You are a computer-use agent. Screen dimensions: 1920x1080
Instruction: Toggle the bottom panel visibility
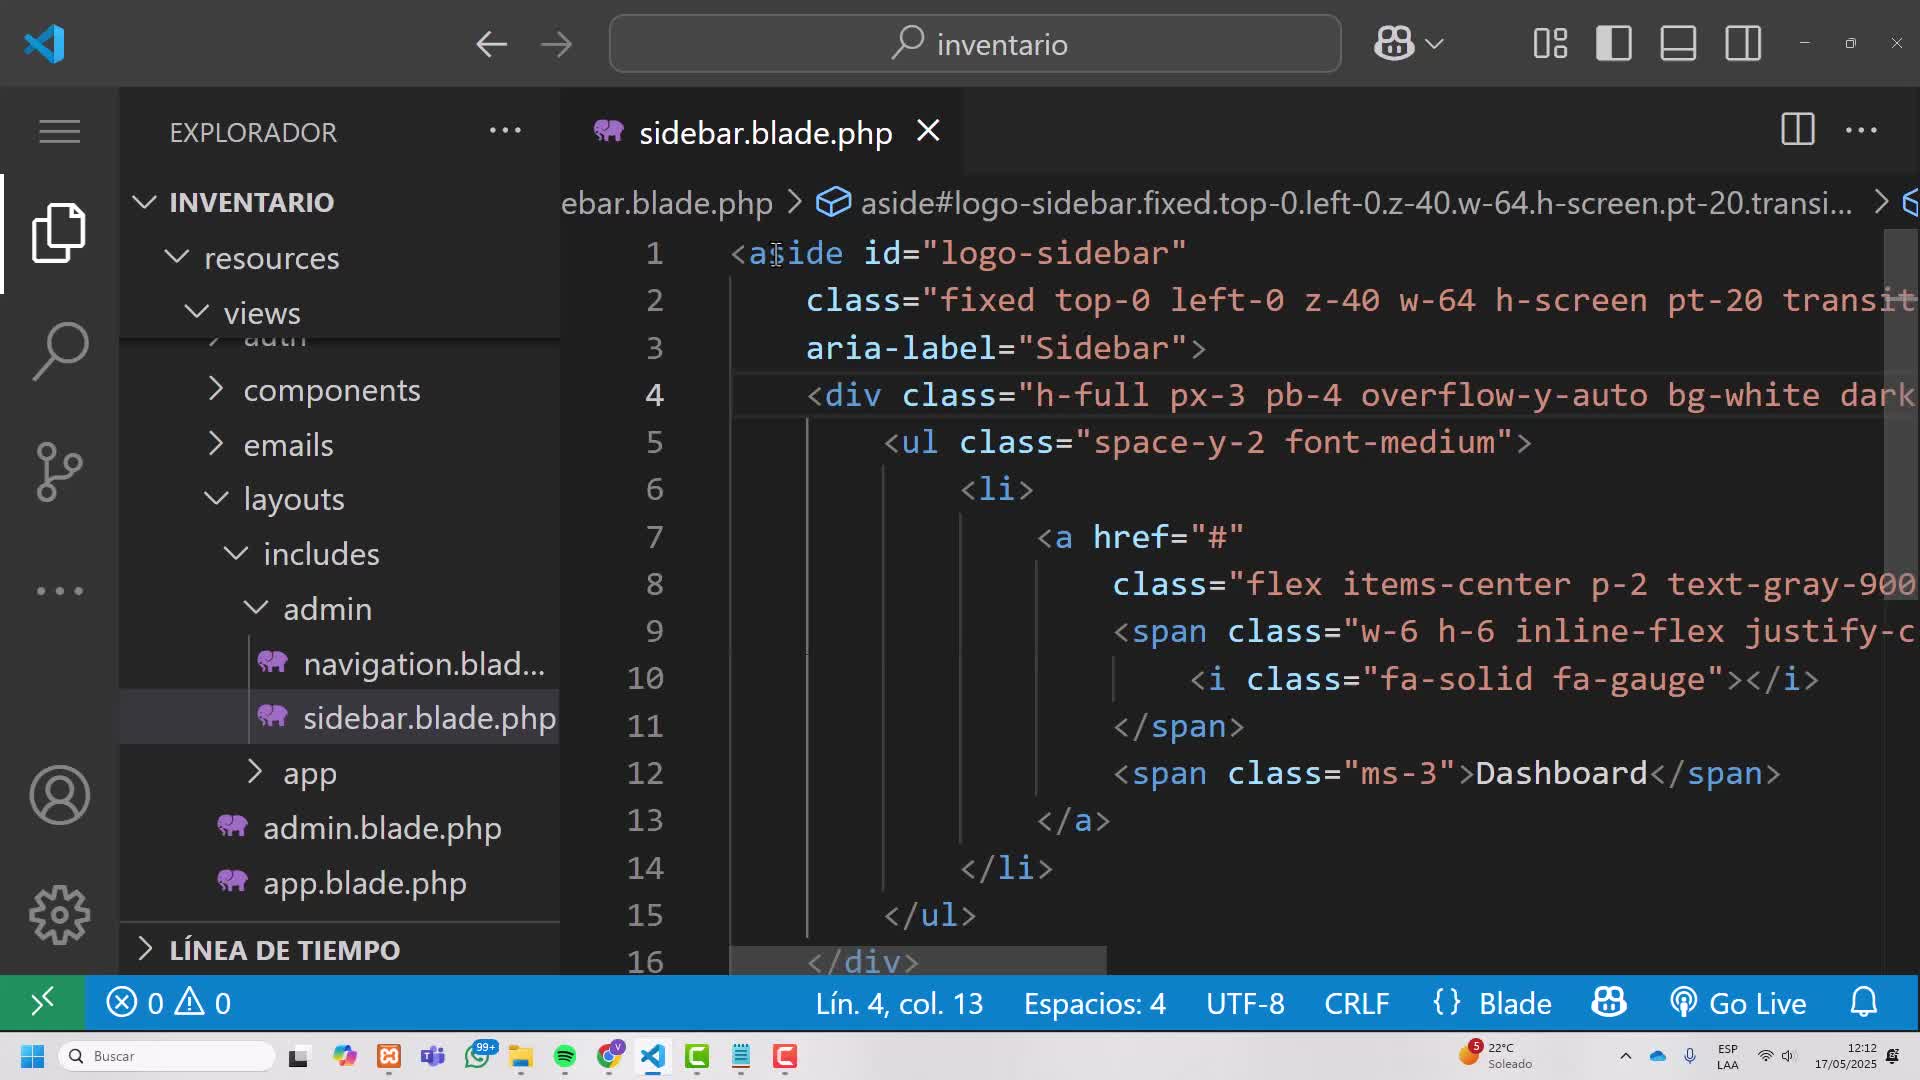[1678, 44]
